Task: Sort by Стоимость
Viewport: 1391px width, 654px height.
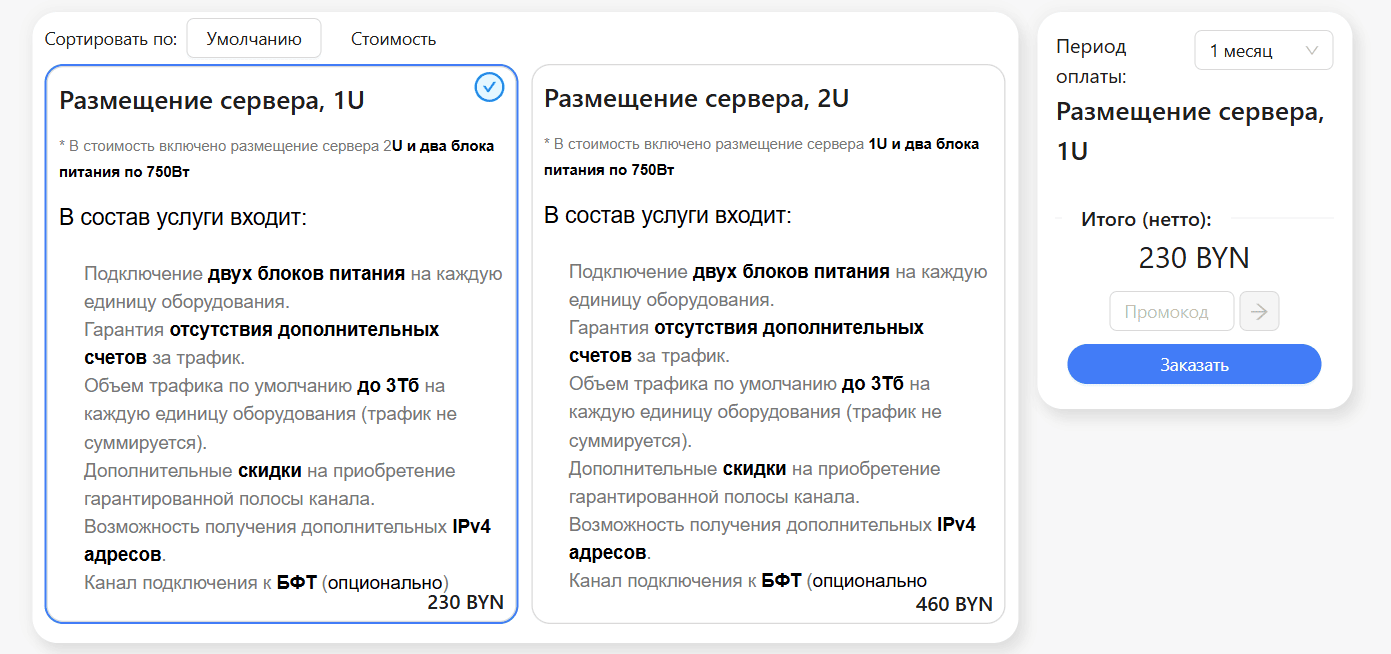Action: click(x=393, y=39)
